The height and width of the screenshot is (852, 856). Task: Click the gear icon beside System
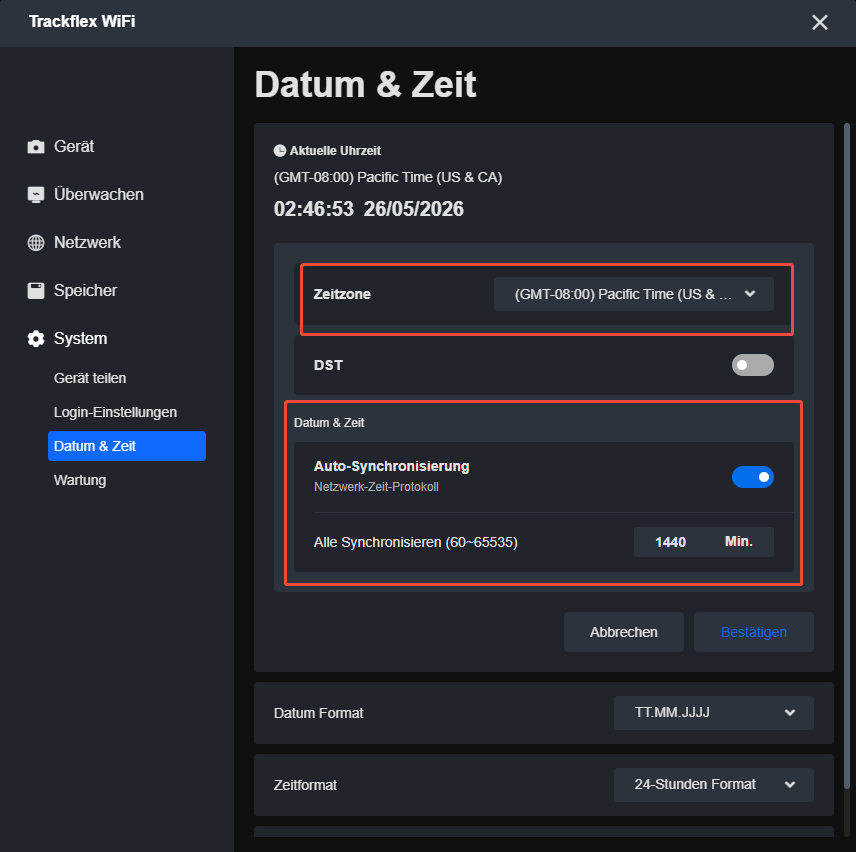(x=36, y=338)
